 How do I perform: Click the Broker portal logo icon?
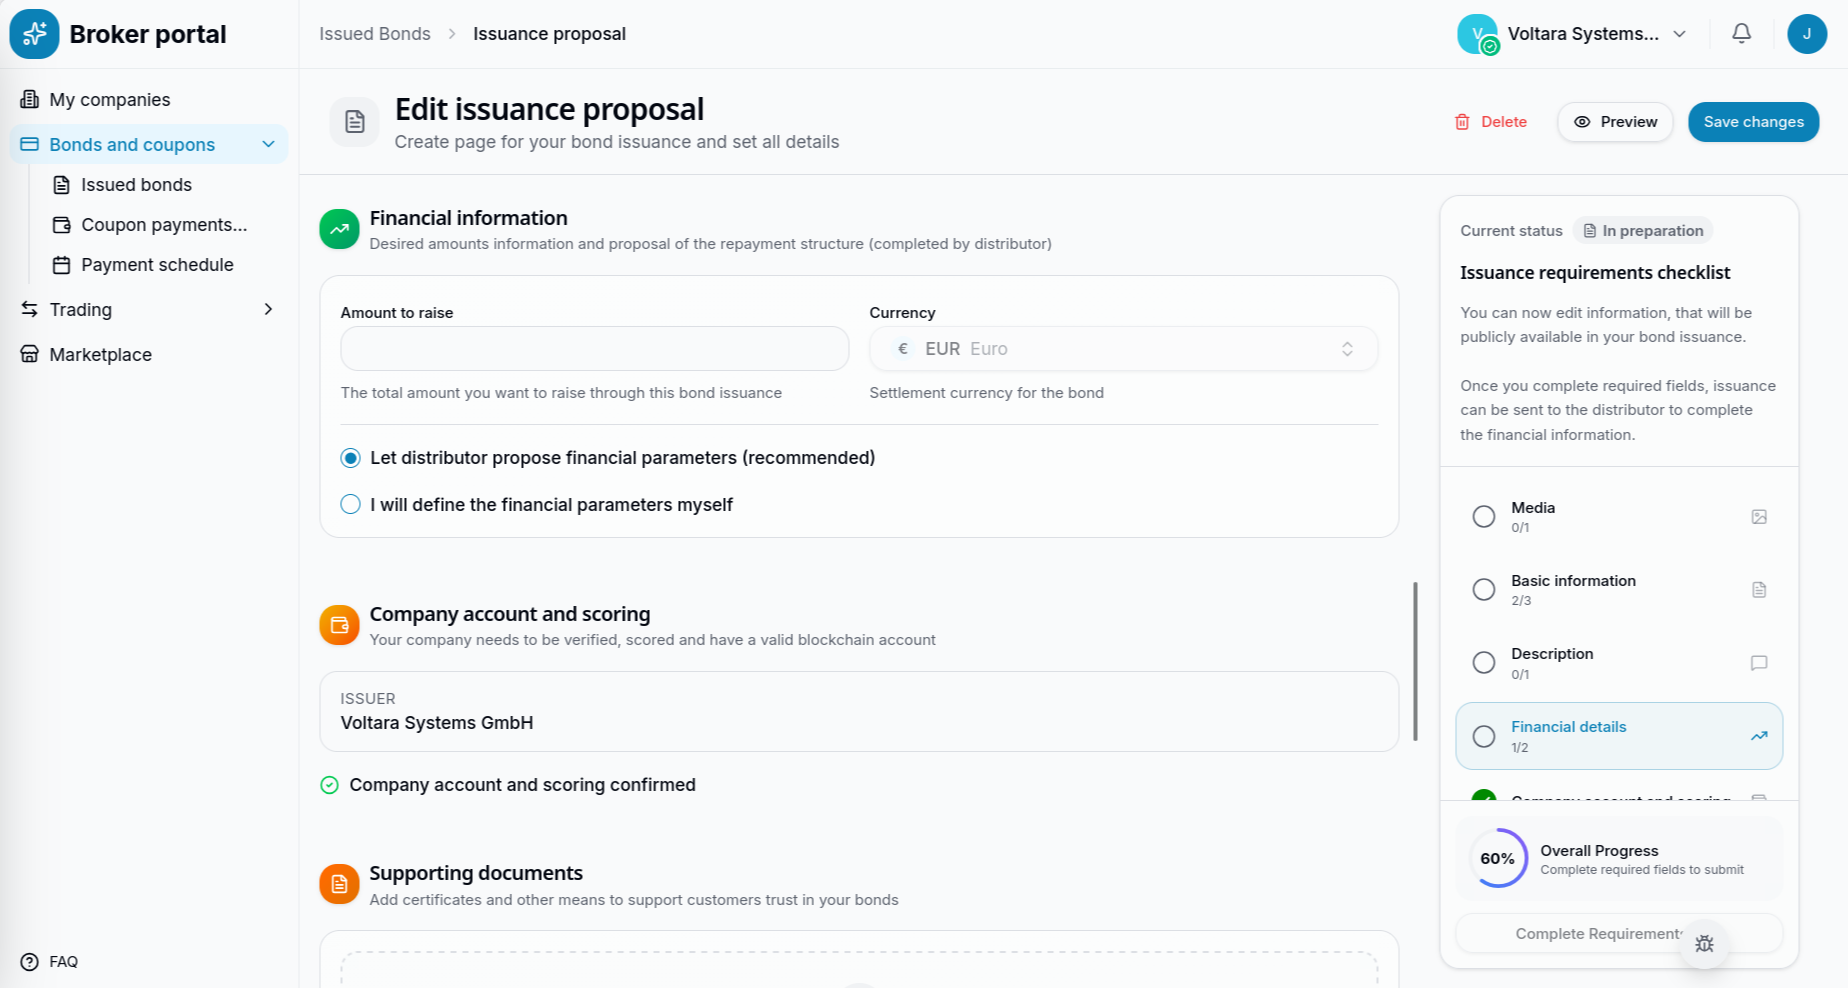coord(35,34)
